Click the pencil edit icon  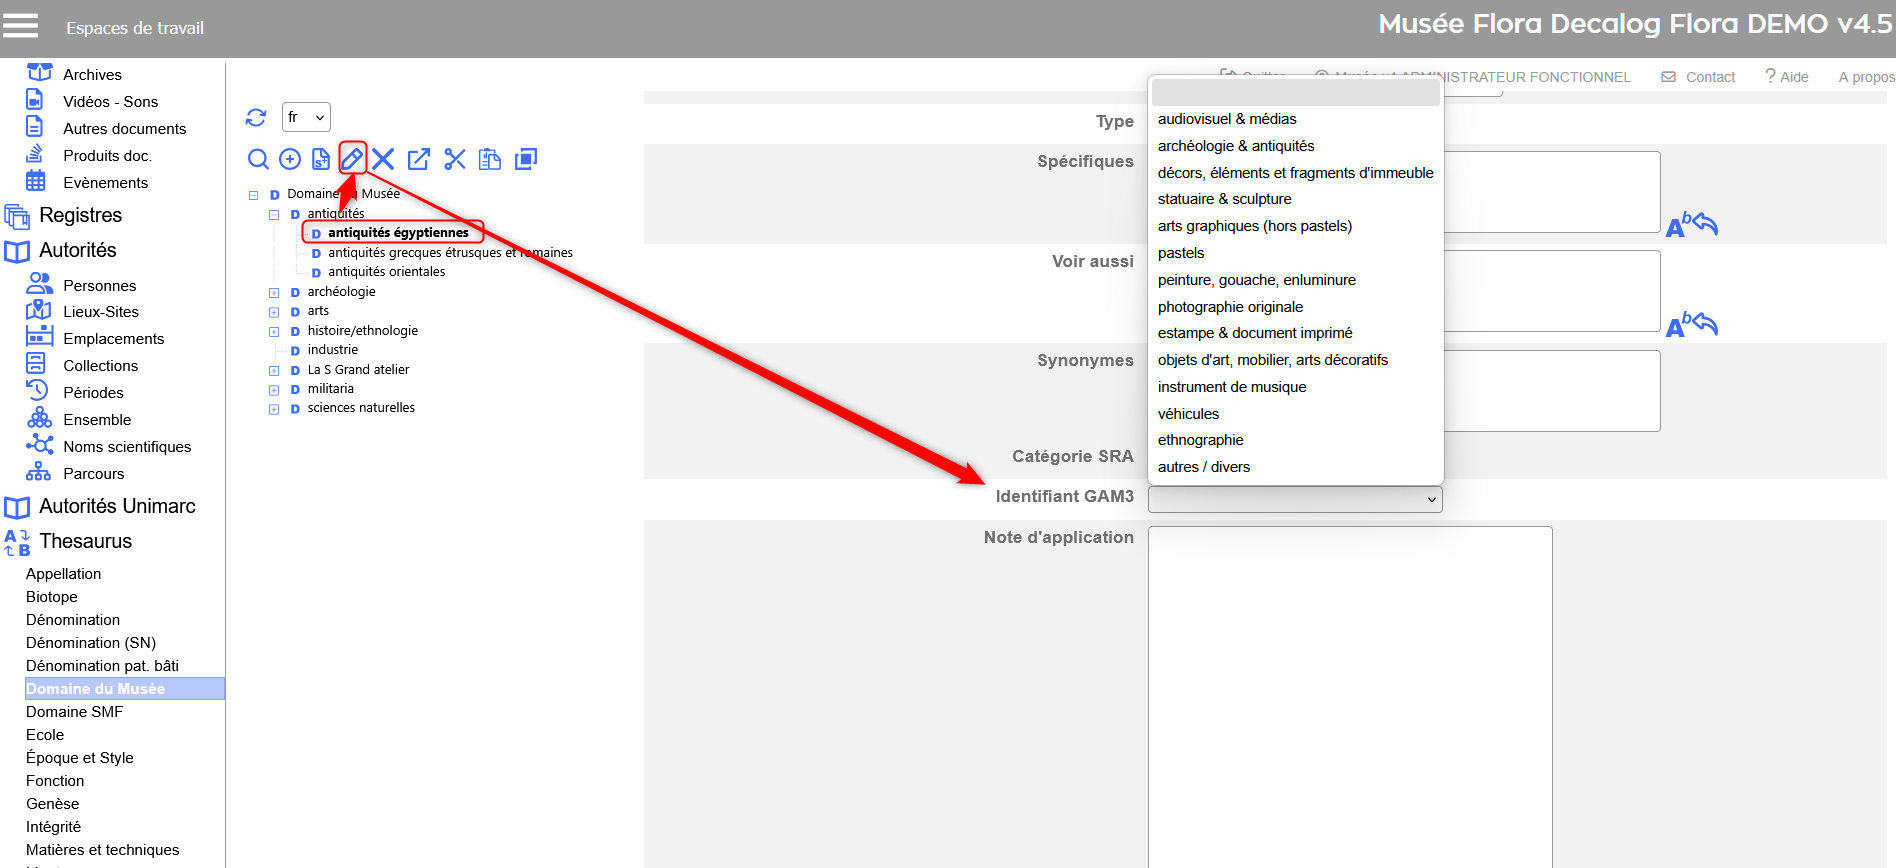coord(352,158)
